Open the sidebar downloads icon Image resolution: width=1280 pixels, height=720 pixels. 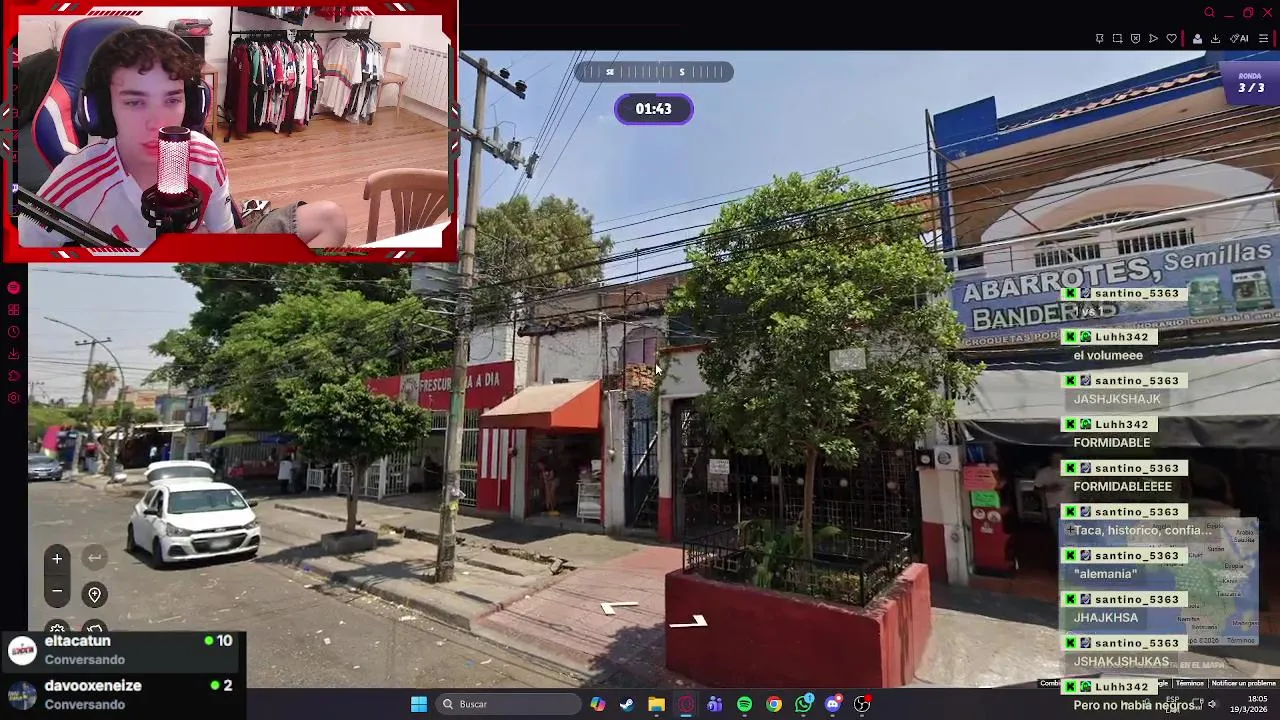13,354
